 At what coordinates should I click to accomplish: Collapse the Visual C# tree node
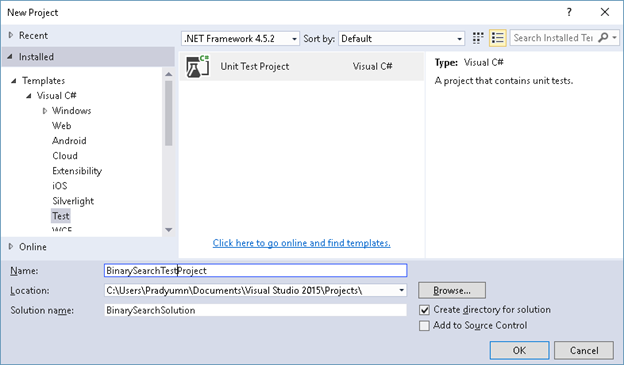click(x=29, y=96)
